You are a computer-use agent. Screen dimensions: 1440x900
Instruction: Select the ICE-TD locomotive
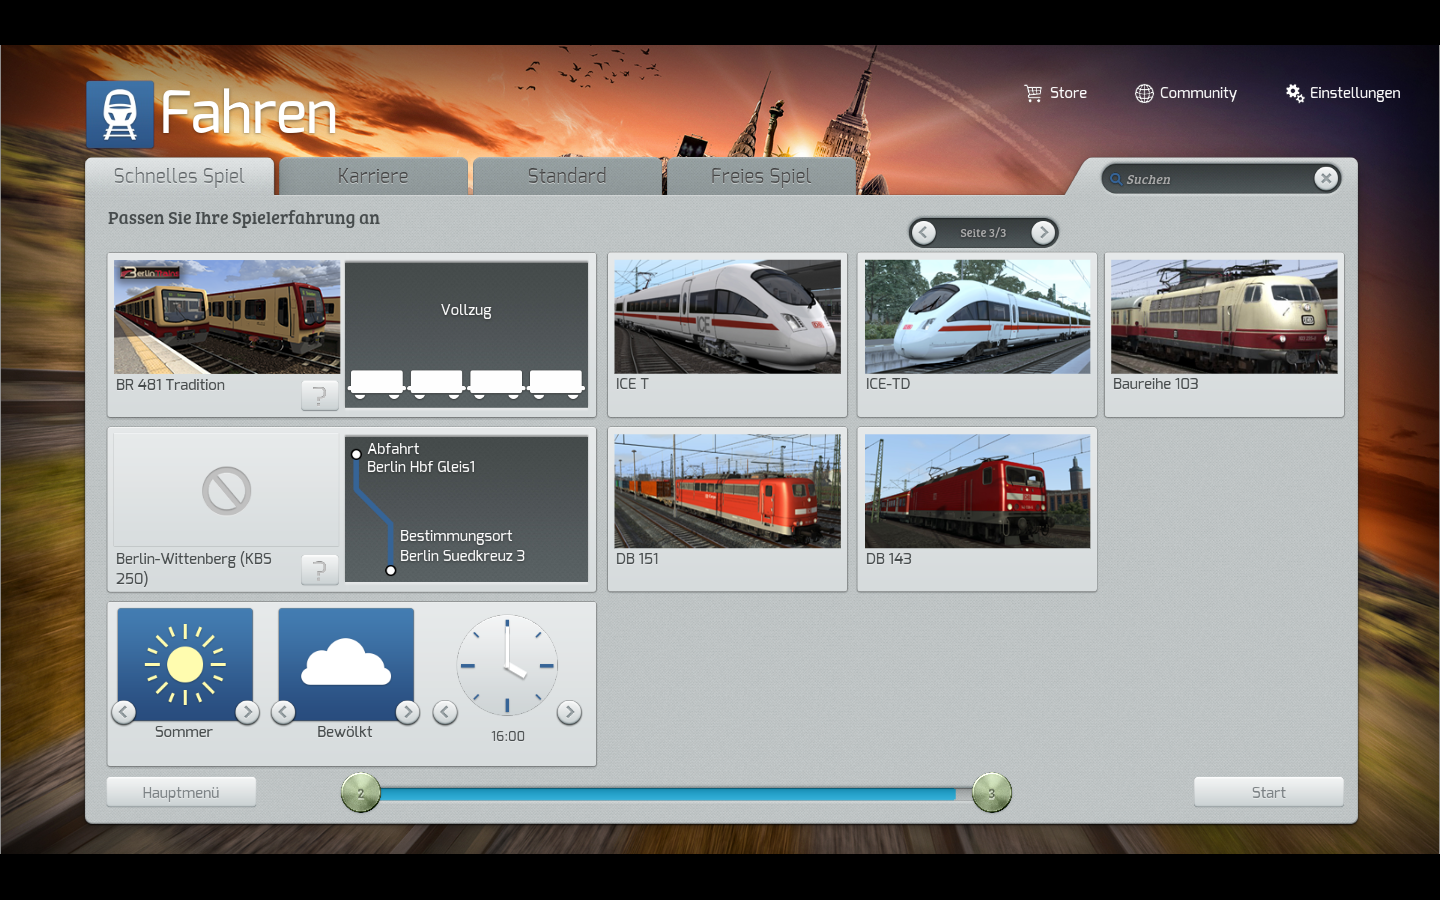977,335
